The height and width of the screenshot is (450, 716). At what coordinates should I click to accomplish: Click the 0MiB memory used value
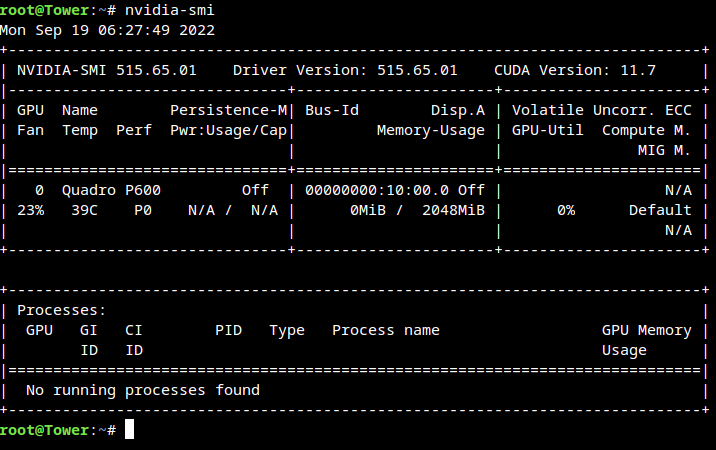click(x=368, y=210)
